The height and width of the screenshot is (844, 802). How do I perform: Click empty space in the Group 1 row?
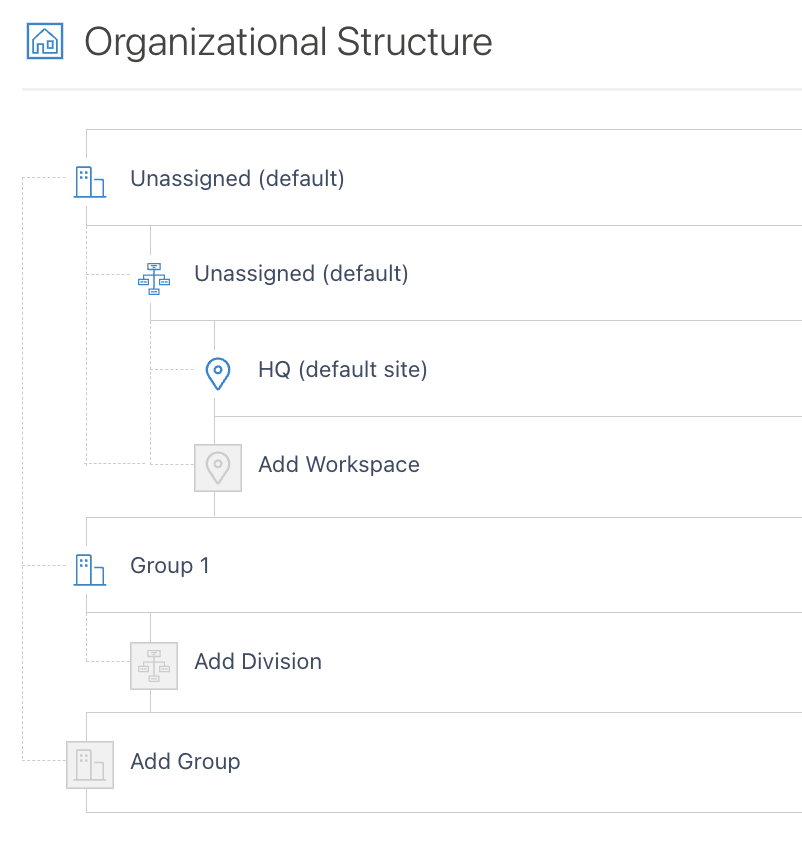click(x=506, y=565)
